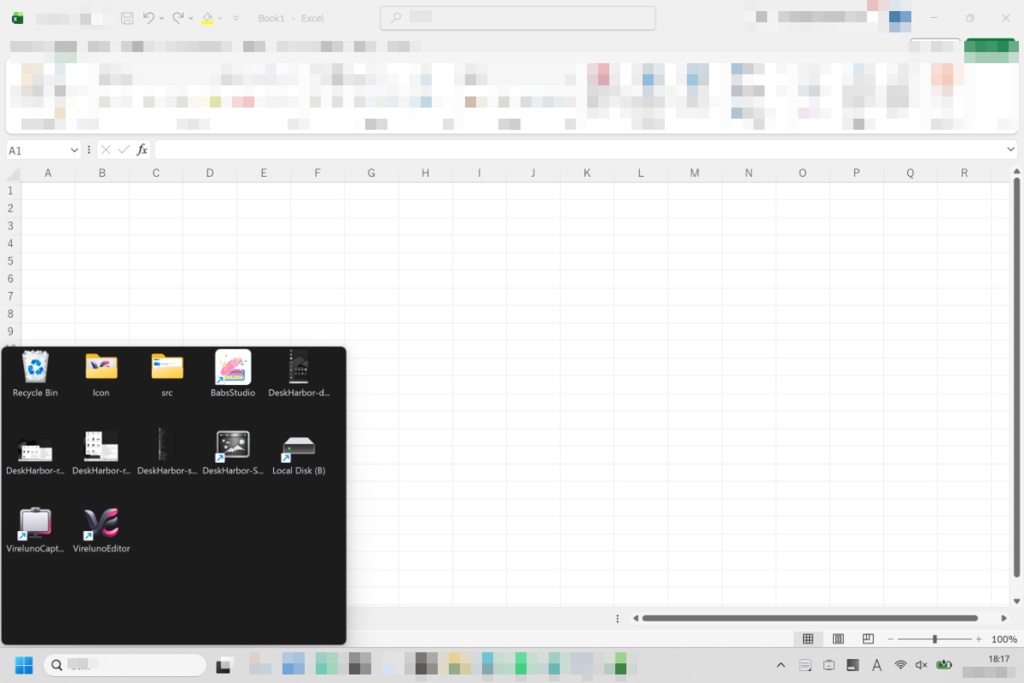
Task: Click the Wi-Fi icon in the system tray
Action: [901, 665]
